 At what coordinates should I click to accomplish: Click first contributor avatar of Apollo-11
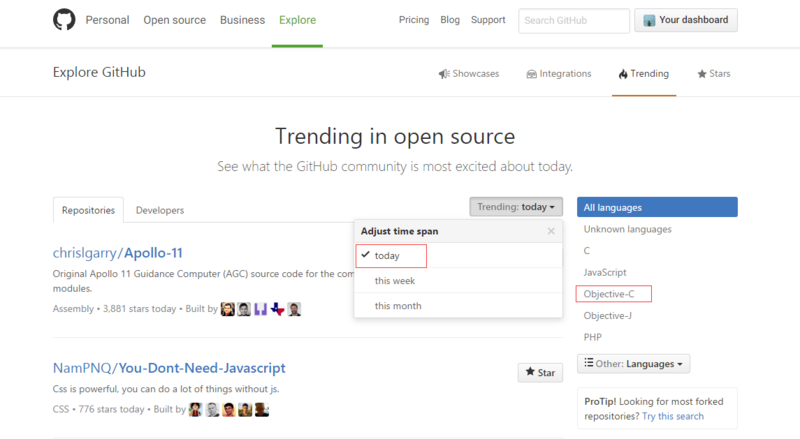228,309
